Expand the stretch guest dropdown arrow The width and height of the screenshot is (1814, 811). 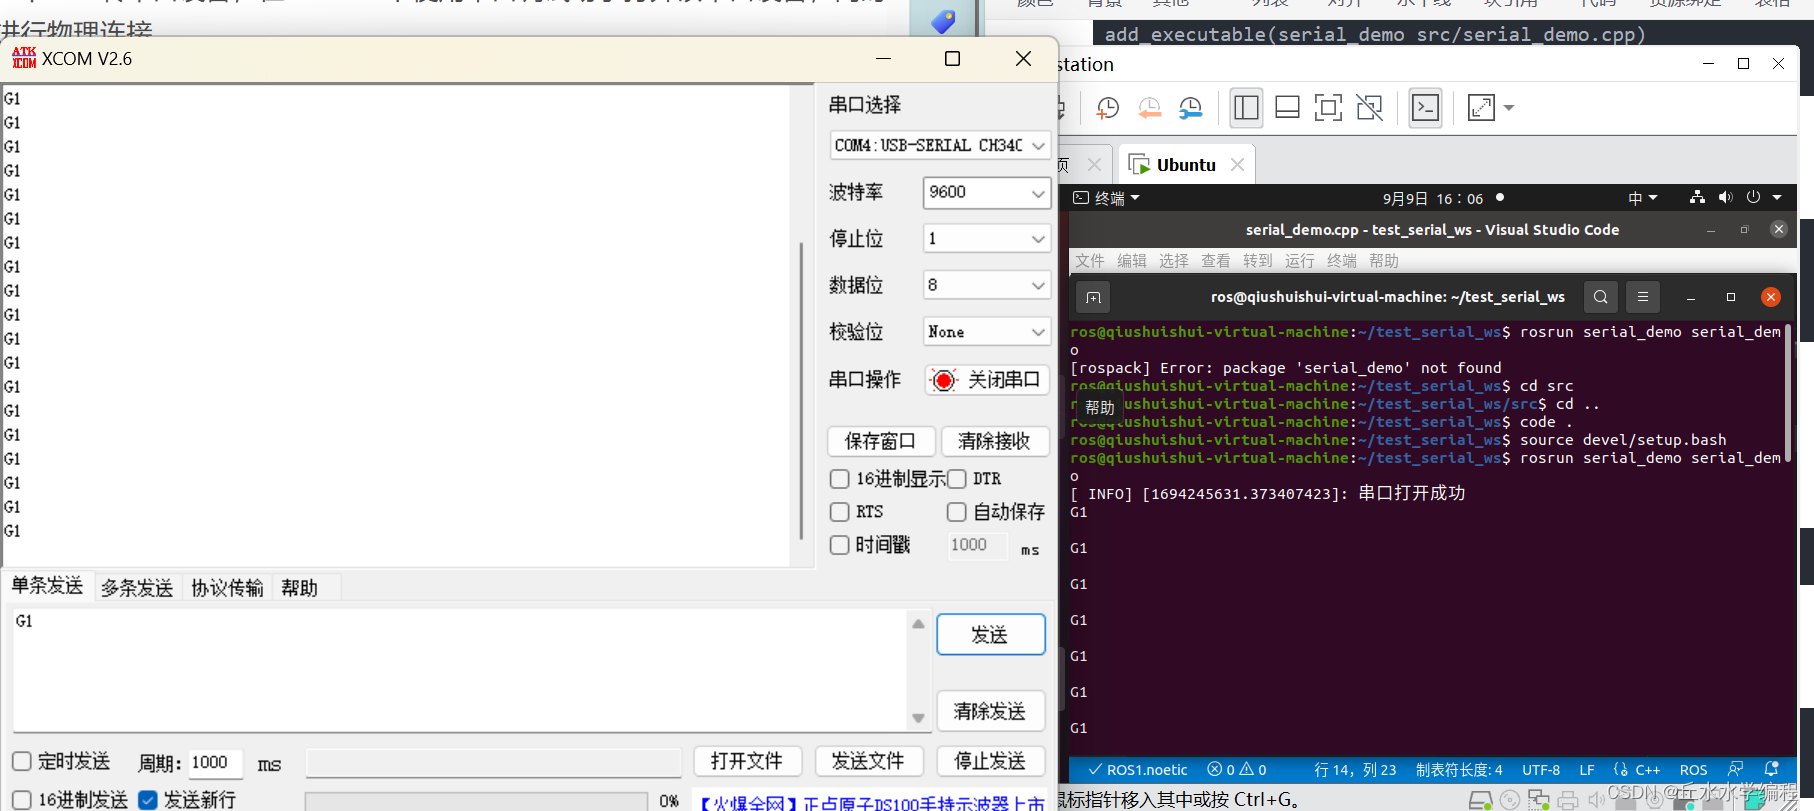pos(1509,108)
